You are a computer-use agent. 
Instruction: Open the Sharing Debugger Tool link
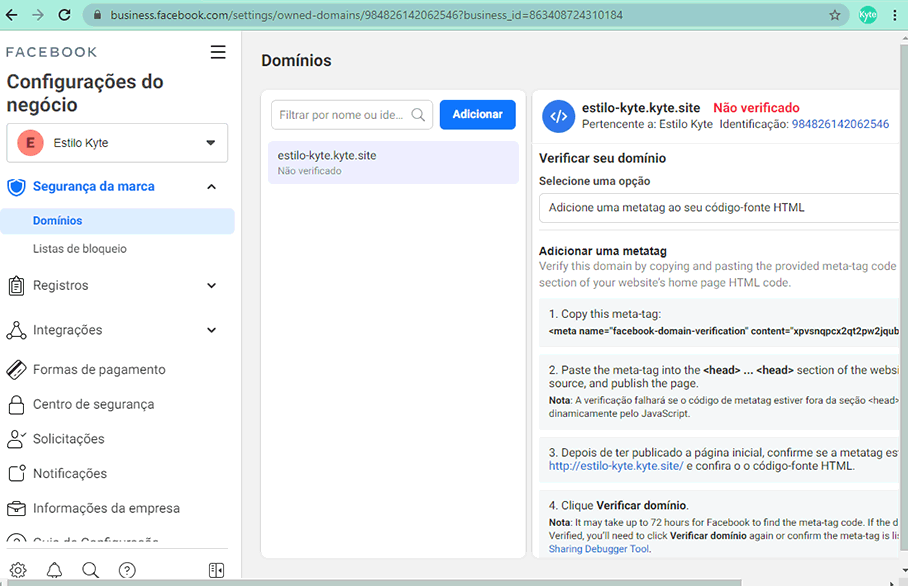[x=599, y=549]
